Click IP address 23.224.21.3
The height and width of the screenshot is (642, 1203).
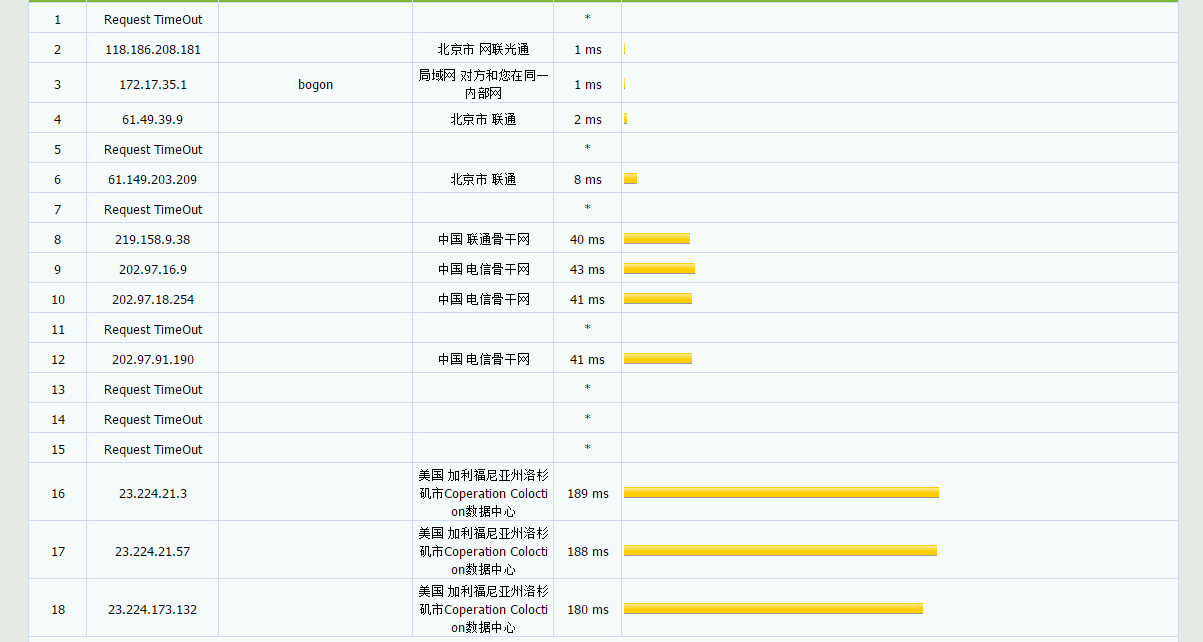(x=153, y=493)
